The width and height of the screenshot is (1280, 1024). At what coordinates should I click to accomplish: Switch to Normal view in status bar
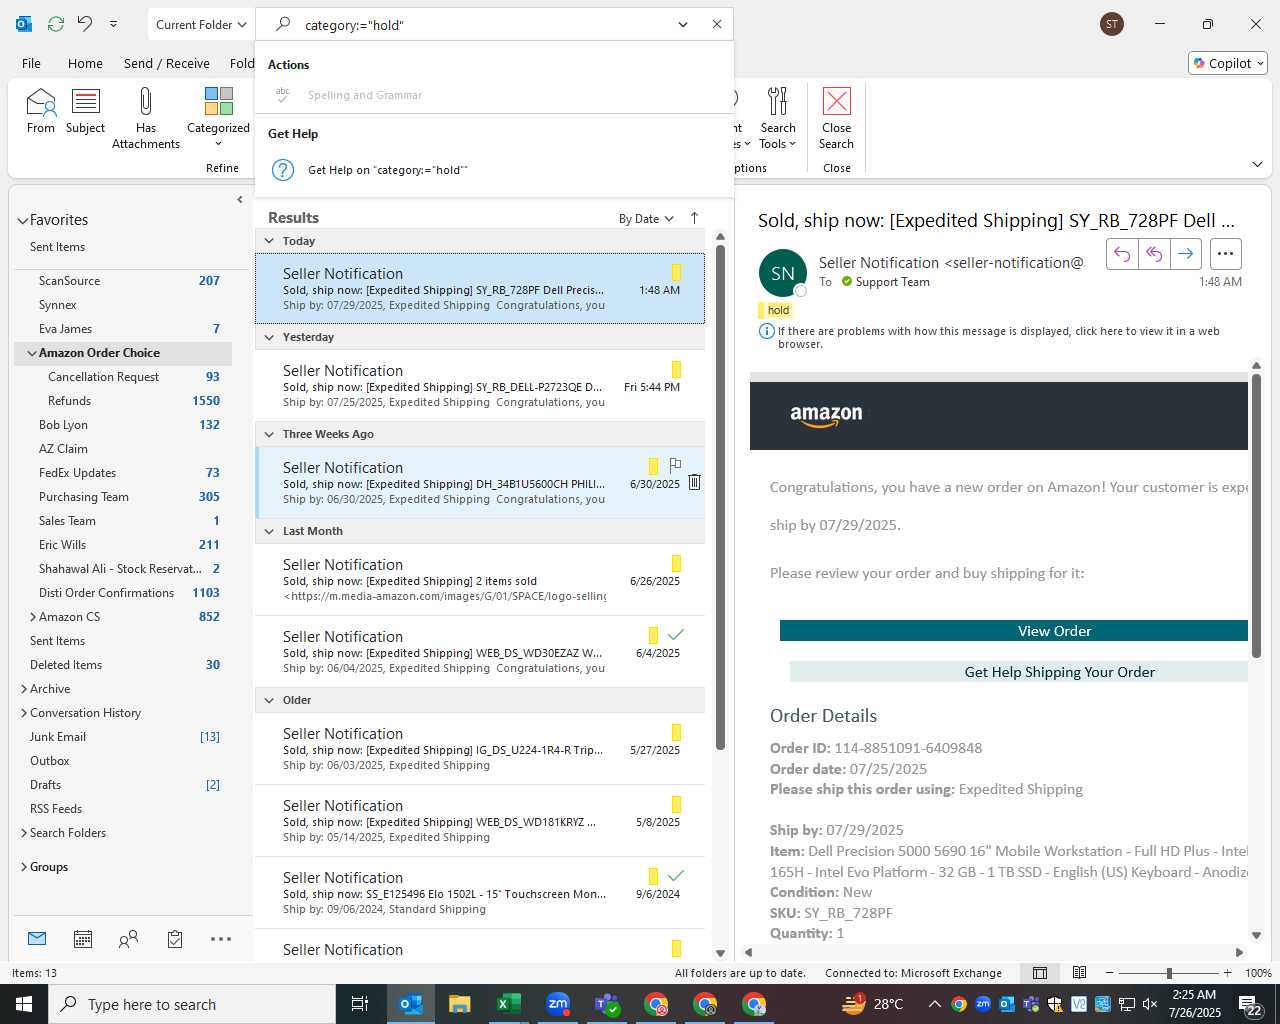[1040, 973]
